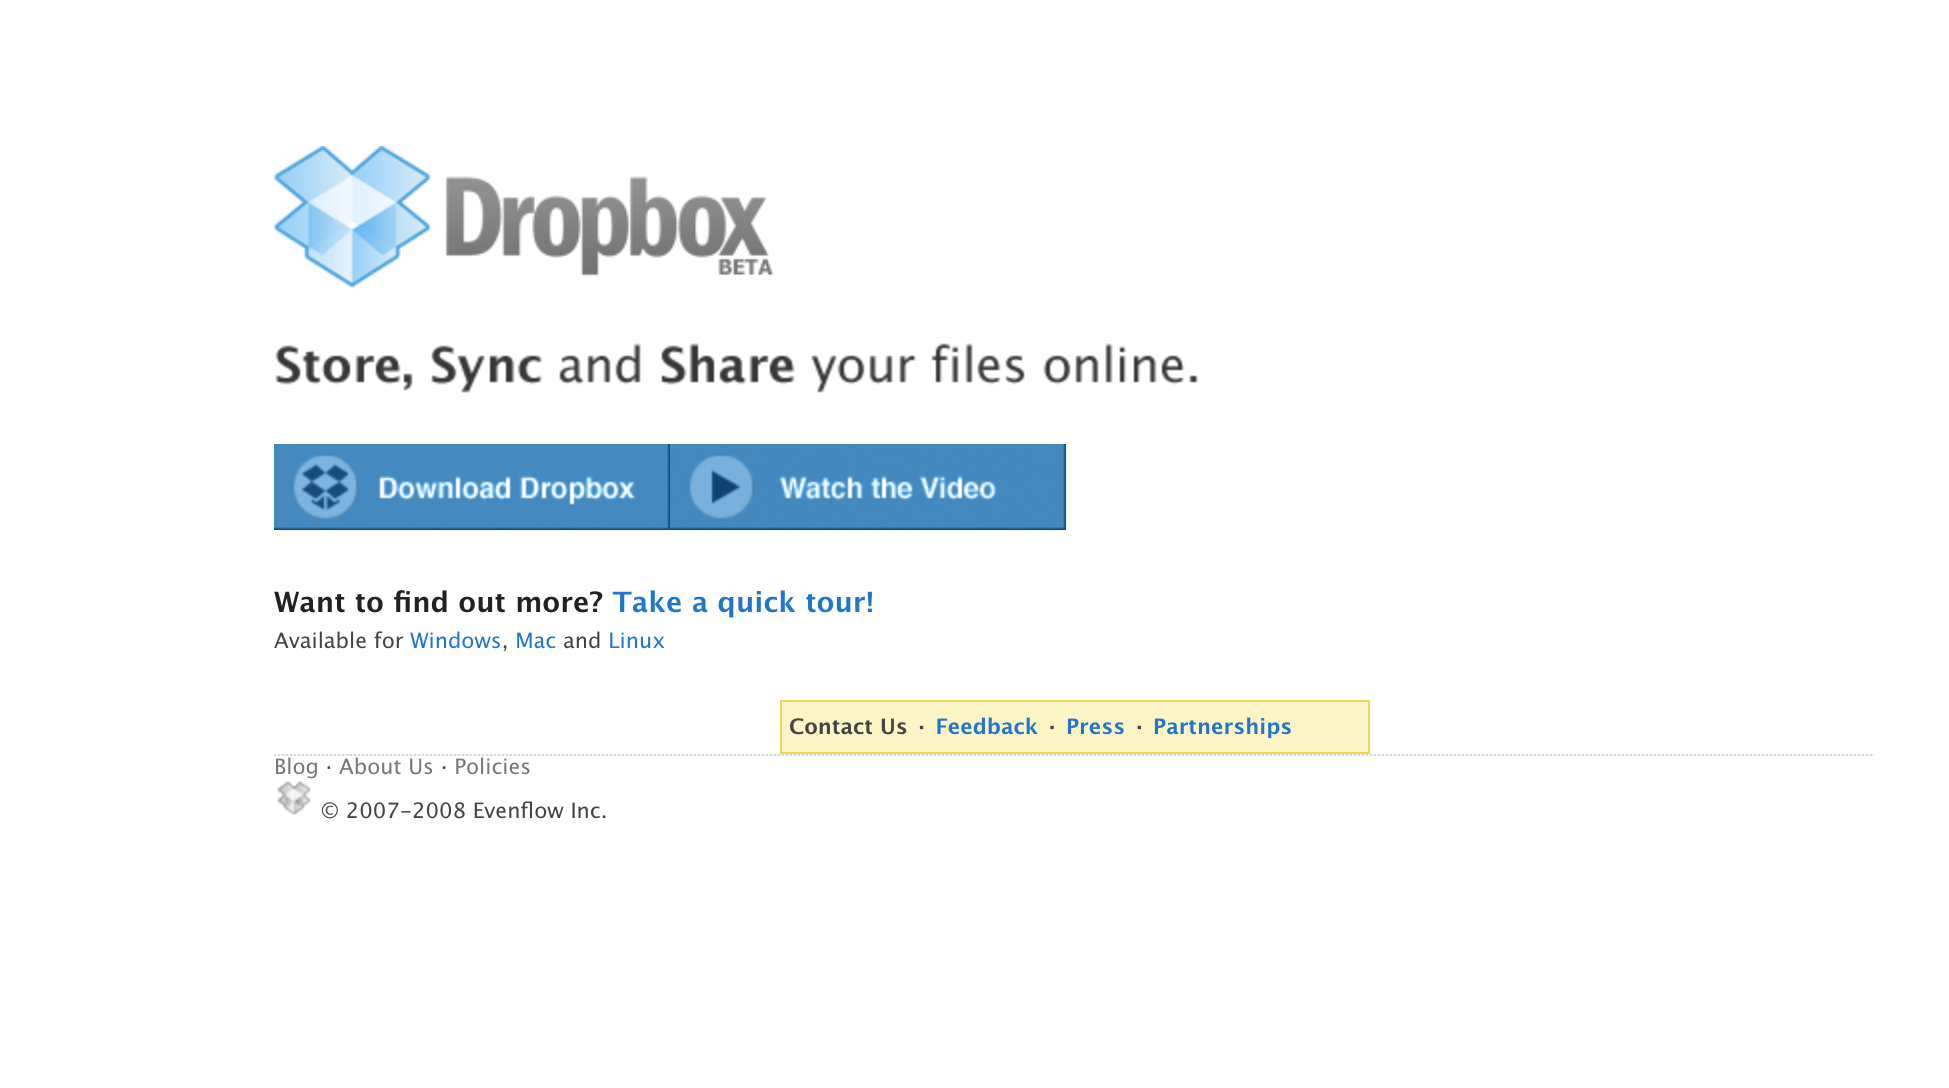Image resolution: width=1949 pixels, height=1088 pixels.
Task: Click the blue Dropbox box logo
Action: (352, 216)
